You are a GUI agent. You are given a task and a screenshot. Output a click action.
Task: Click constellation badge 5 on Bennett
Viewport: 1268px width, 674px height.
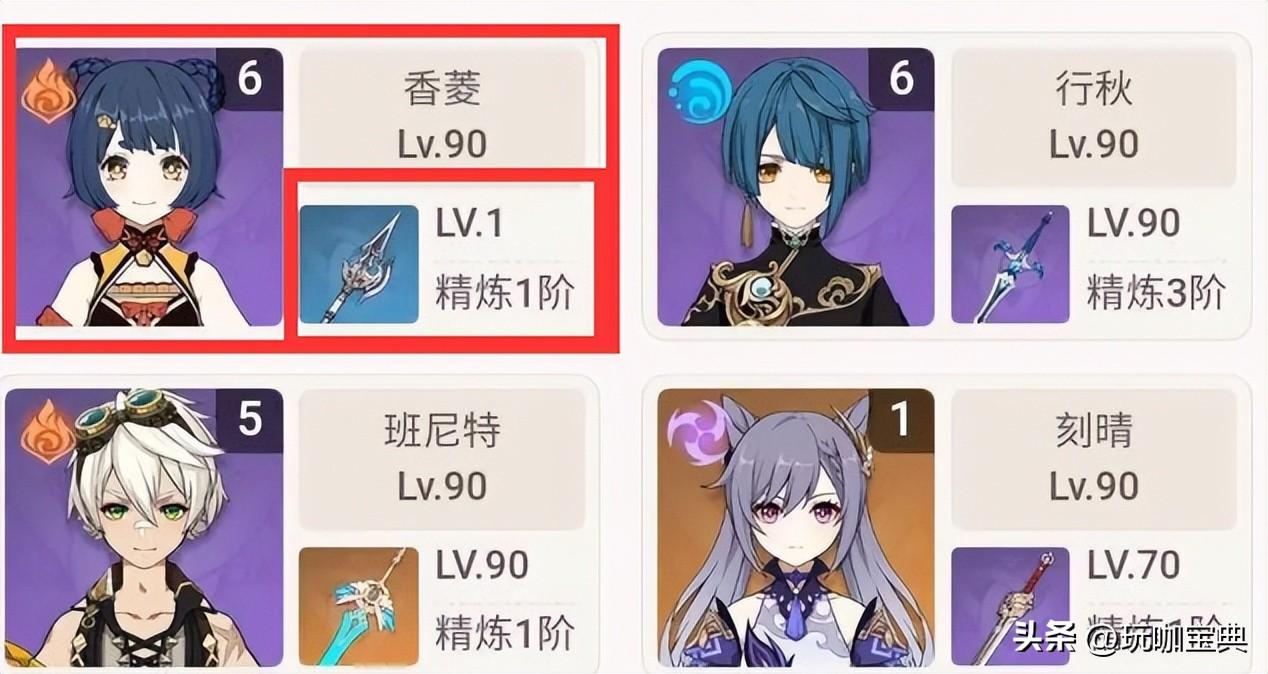[x=249, y=420]
